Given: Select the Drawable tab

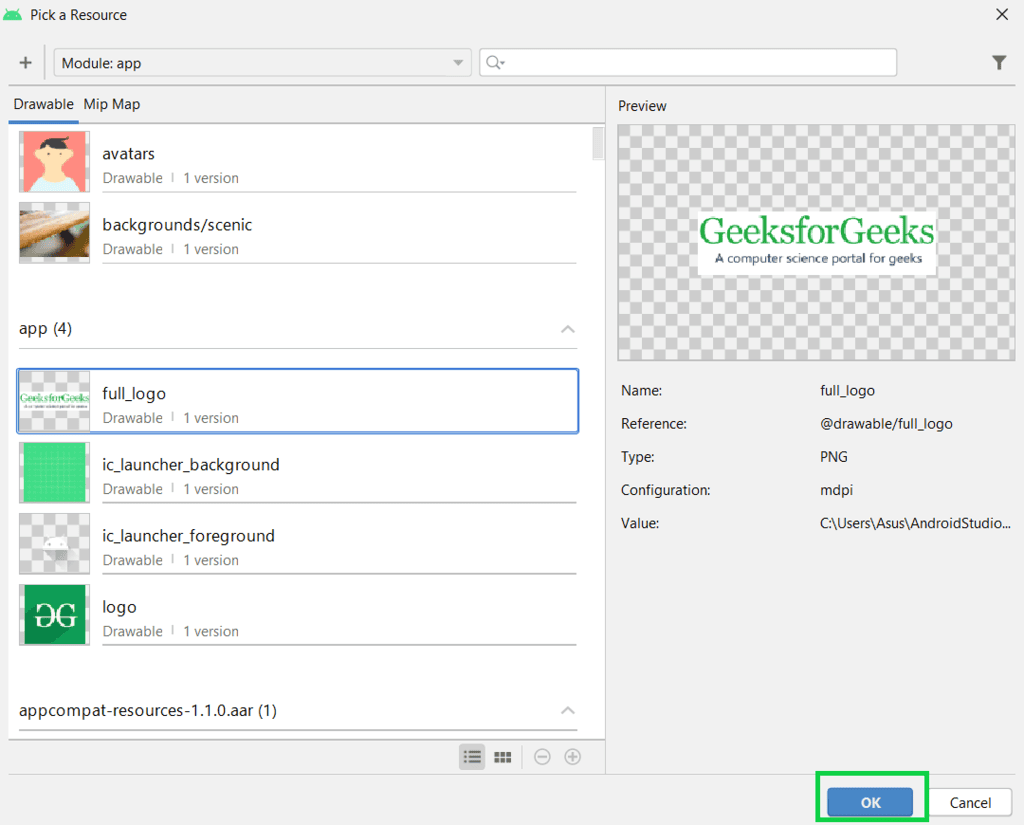Looking at the screenshot, I should [43, 104].
